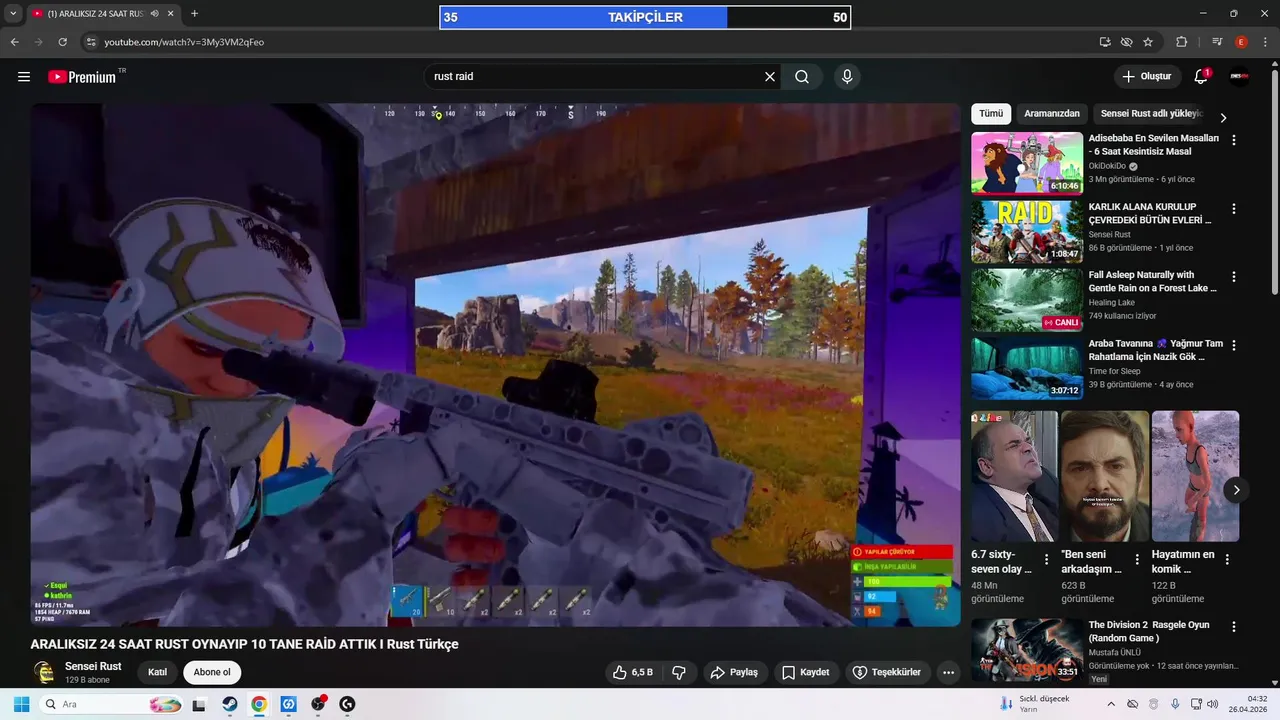The height and width of the screenshot is (720, 1280).
Task: Open the Oluştur create menu
Action: tap(1146, 77)
